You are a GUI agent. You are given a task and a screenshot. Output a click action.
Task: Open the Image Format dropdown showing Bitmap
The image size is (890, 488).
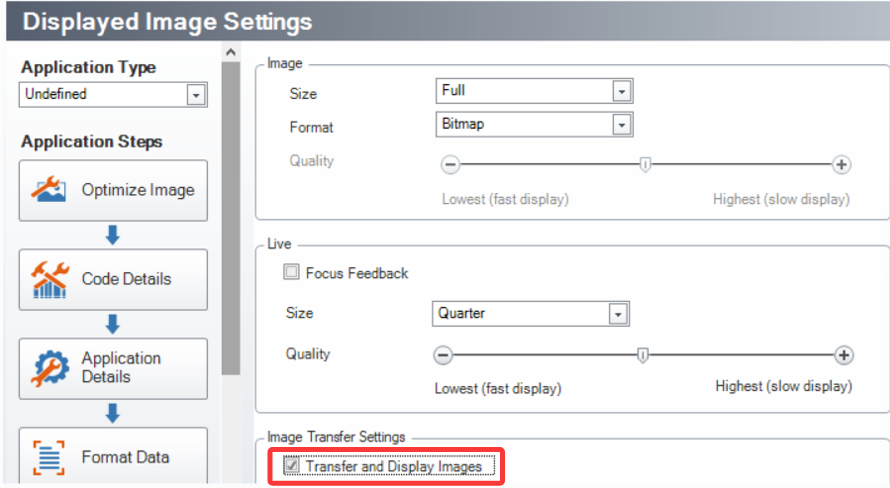coord(622,125)
